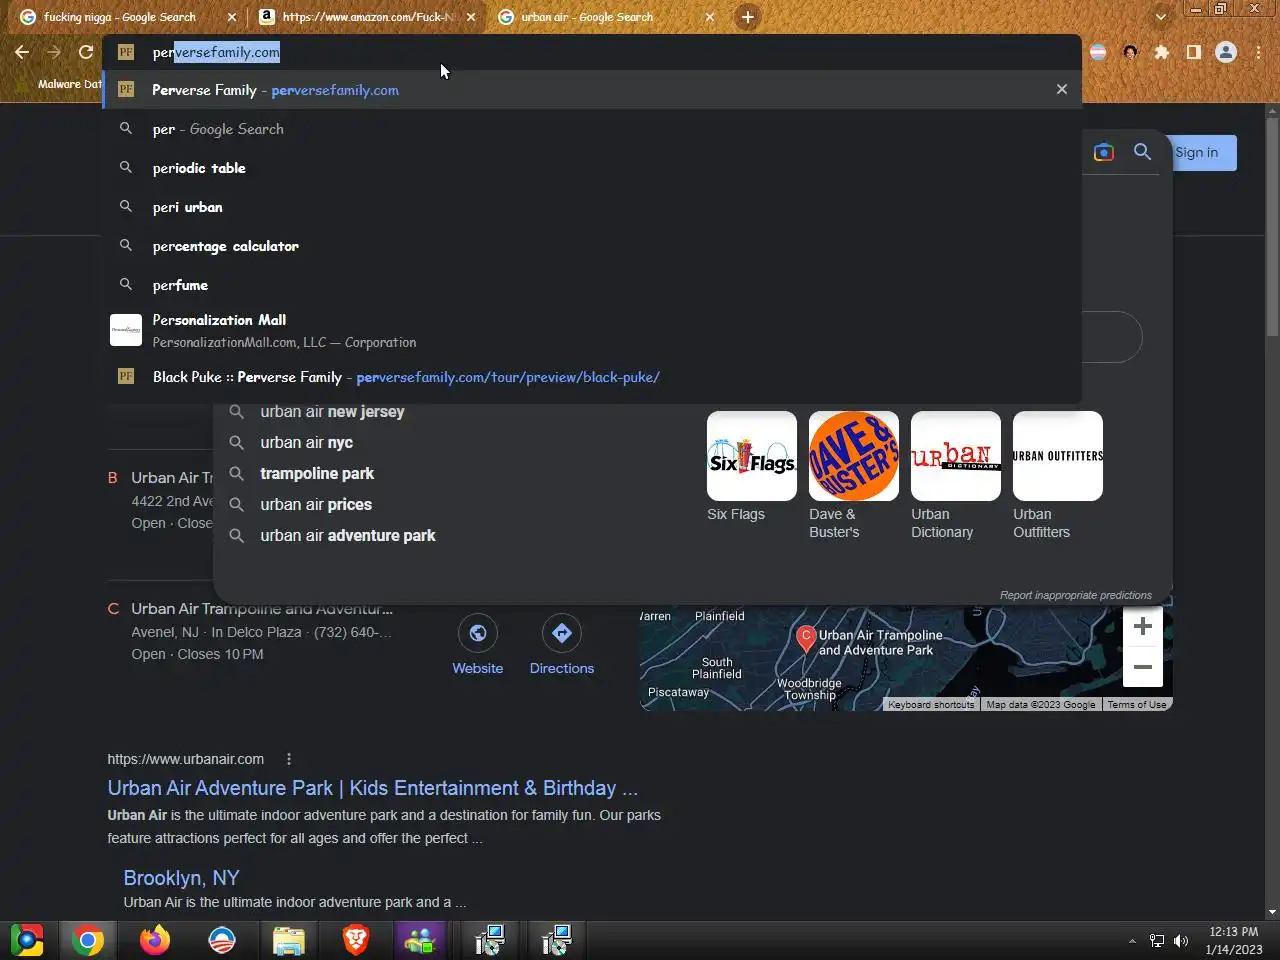
Task: Open the Chrome profile avatar
Action: point(1226,52)
